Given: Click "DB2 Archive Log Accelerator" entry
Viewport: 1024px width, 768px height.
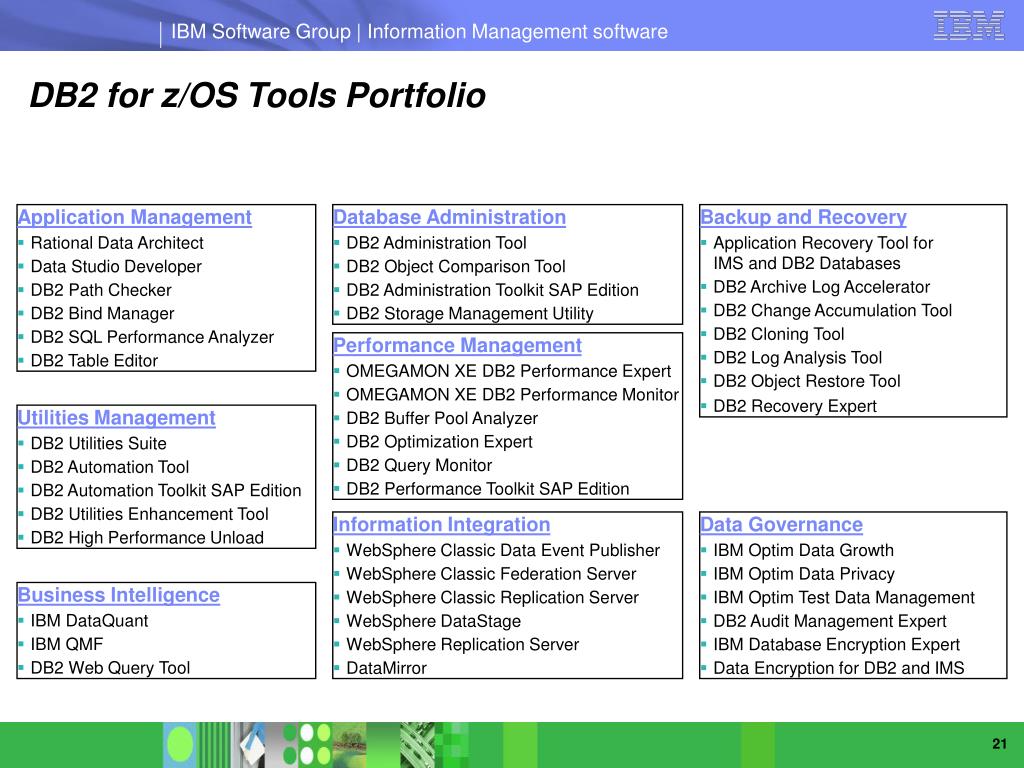Looking at the screenshot, I should tap(822, 287).
